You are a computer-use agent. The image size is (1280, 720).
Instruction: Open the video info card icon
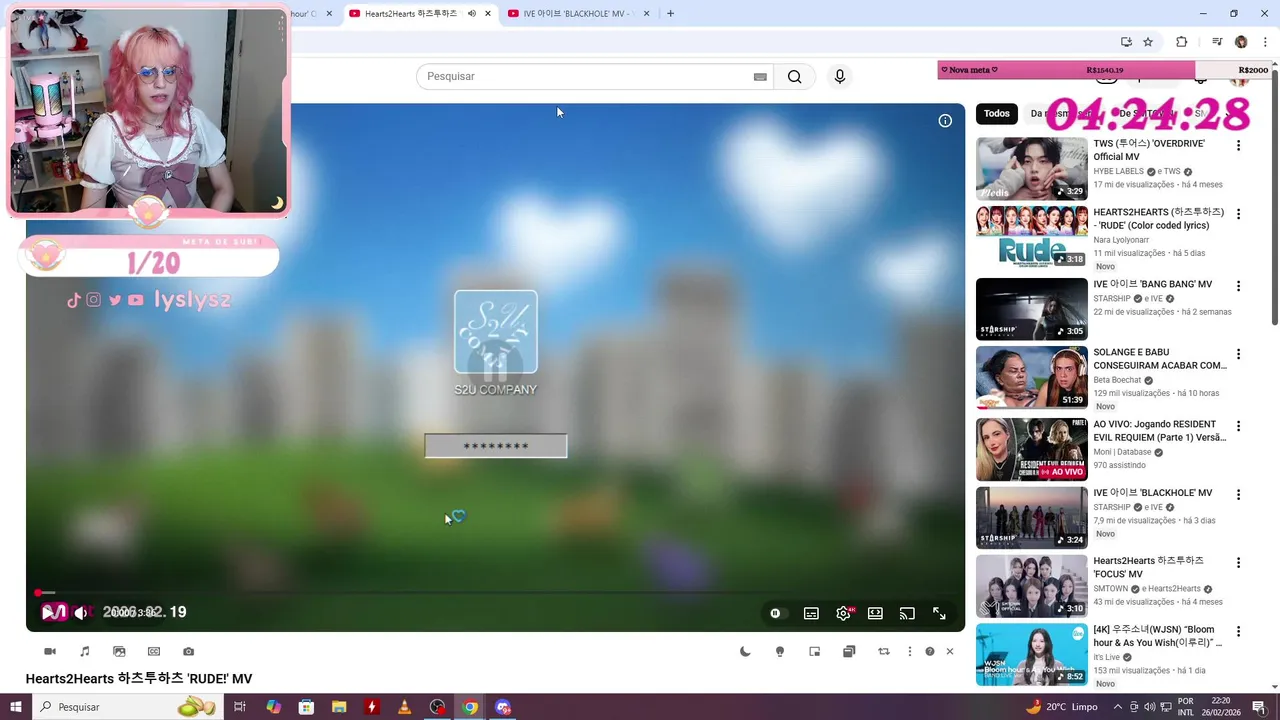coord(945,121)
